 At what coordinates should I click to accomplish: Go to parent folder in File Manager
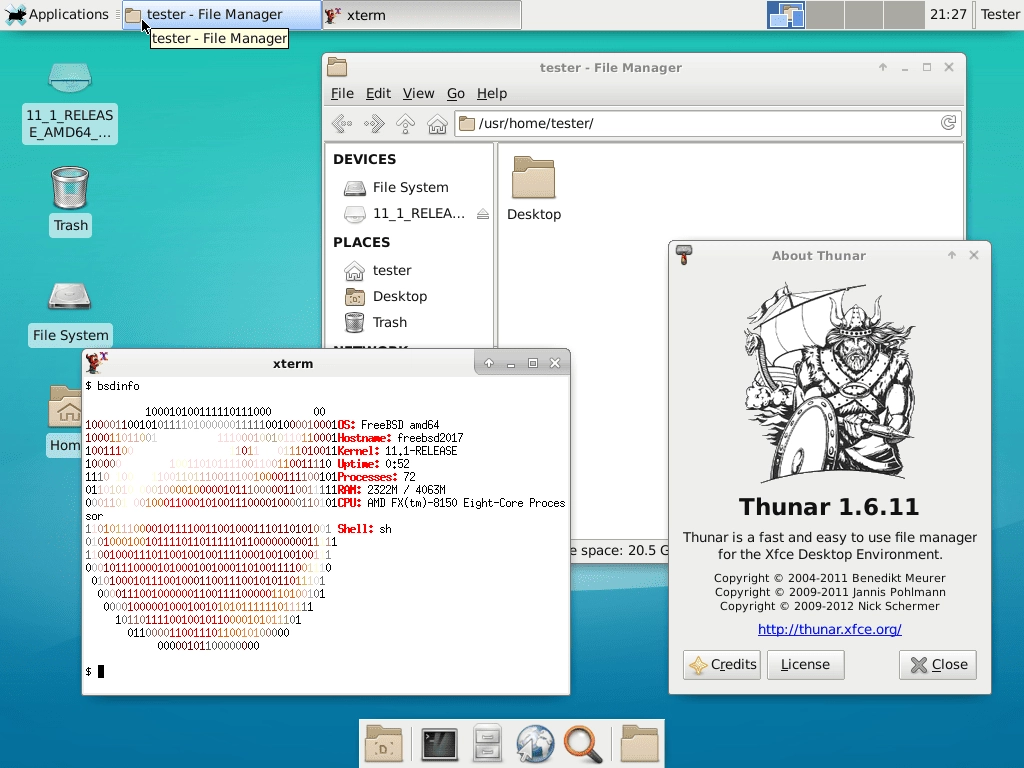point(406,123)
